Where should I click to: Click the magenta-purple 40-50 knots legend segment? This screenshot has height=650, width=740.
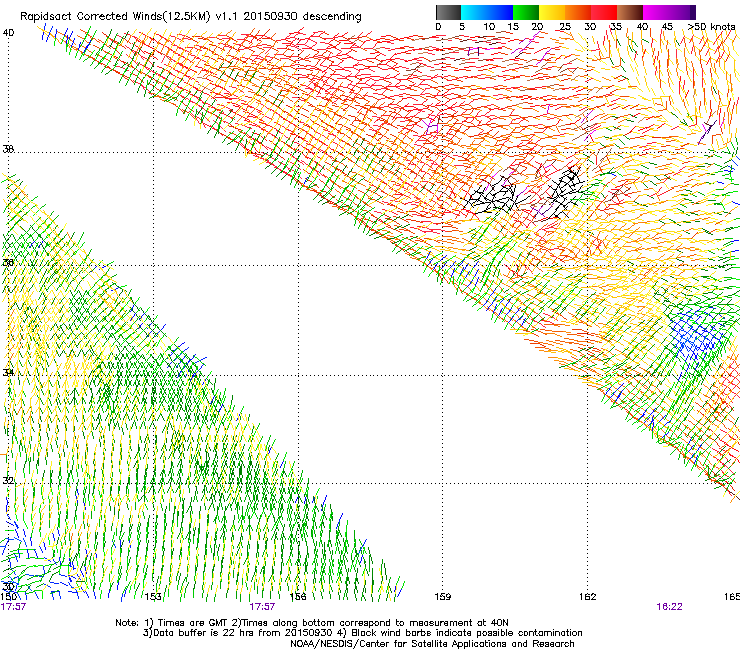(x=669, y=12)
